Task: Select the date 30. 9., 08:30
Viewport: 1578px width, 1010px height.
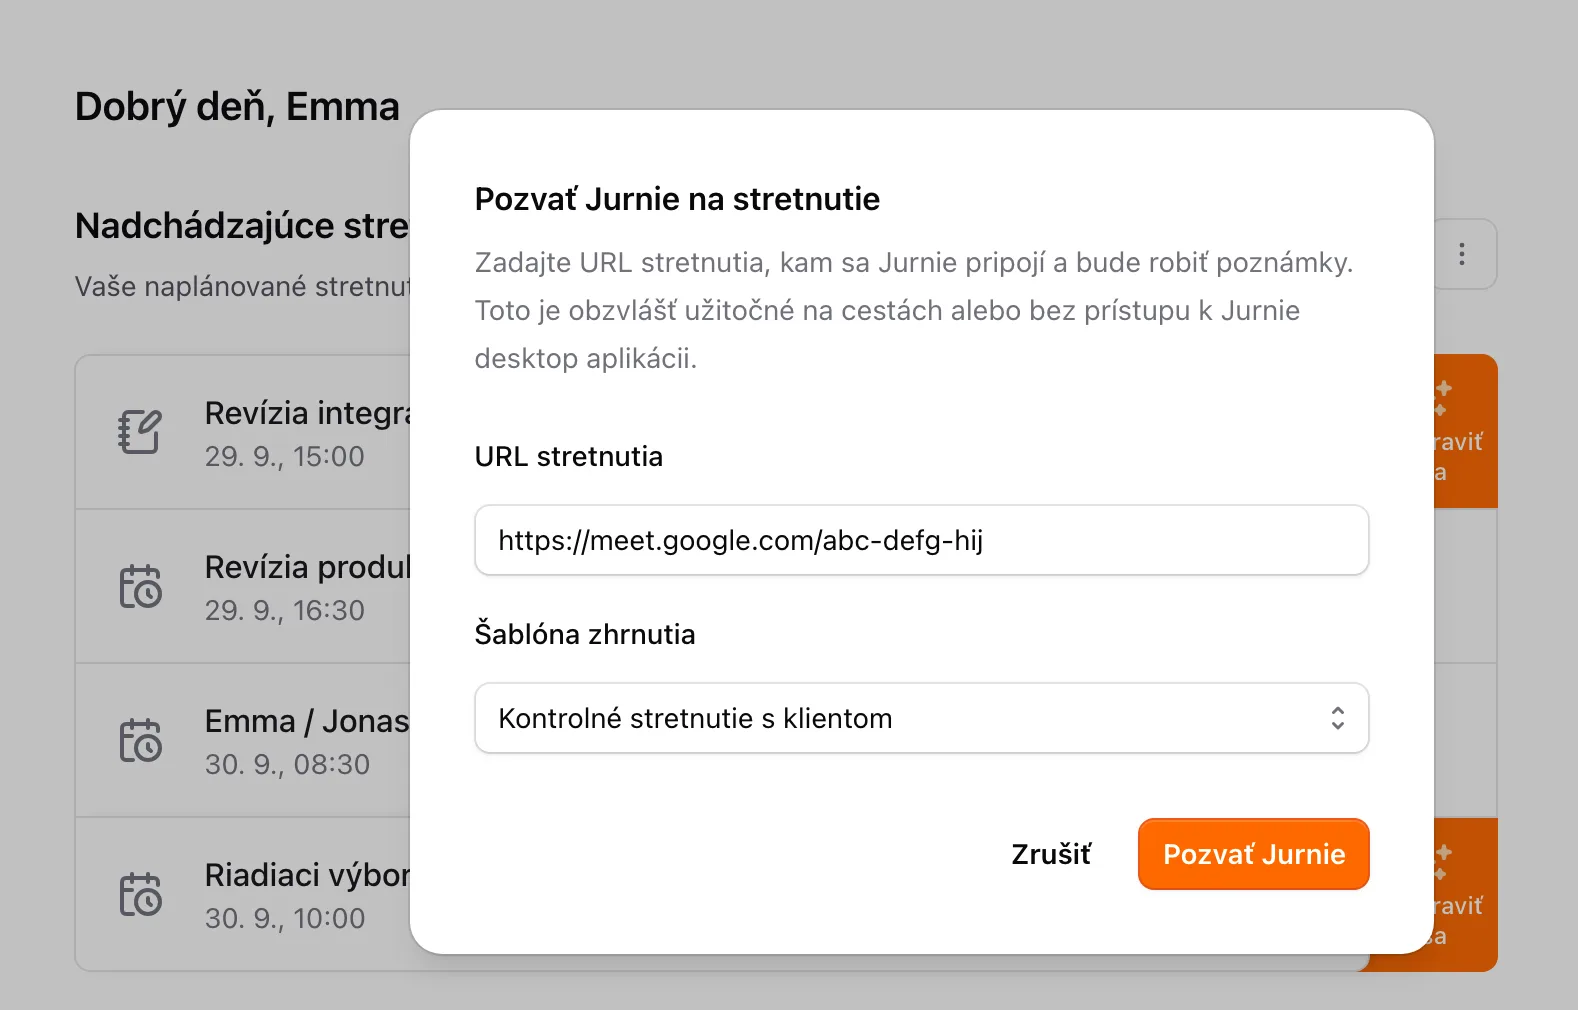Action: [287, 764]
